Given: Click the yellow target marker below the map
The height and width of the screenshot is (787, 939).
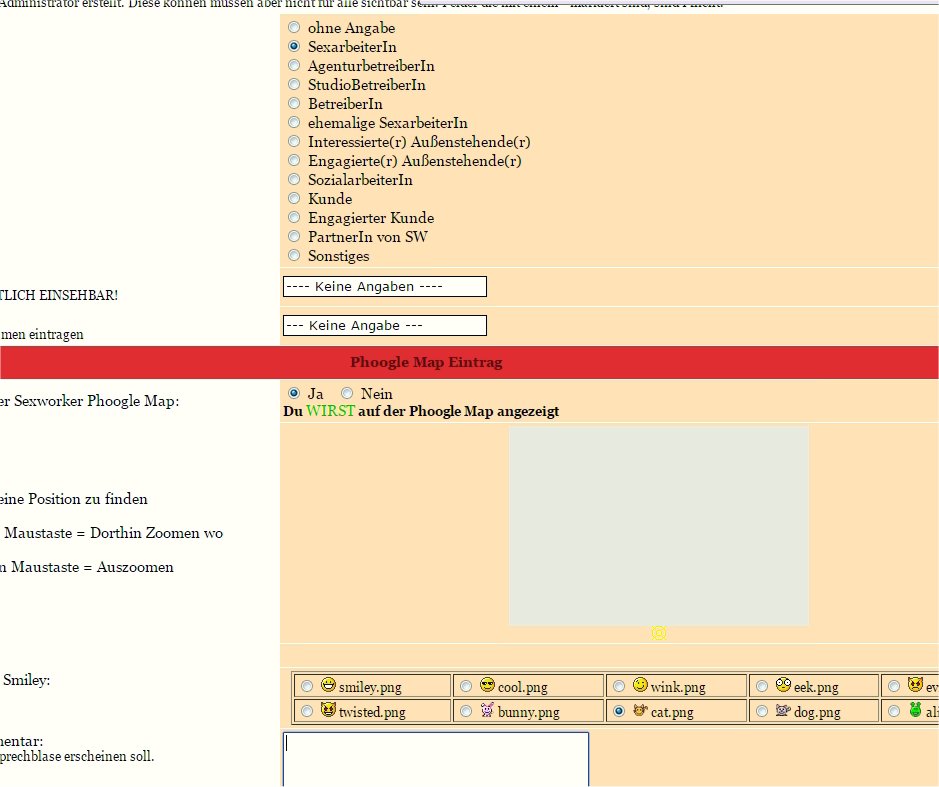Looking at the screenshot, I should (x=658, y=633).
